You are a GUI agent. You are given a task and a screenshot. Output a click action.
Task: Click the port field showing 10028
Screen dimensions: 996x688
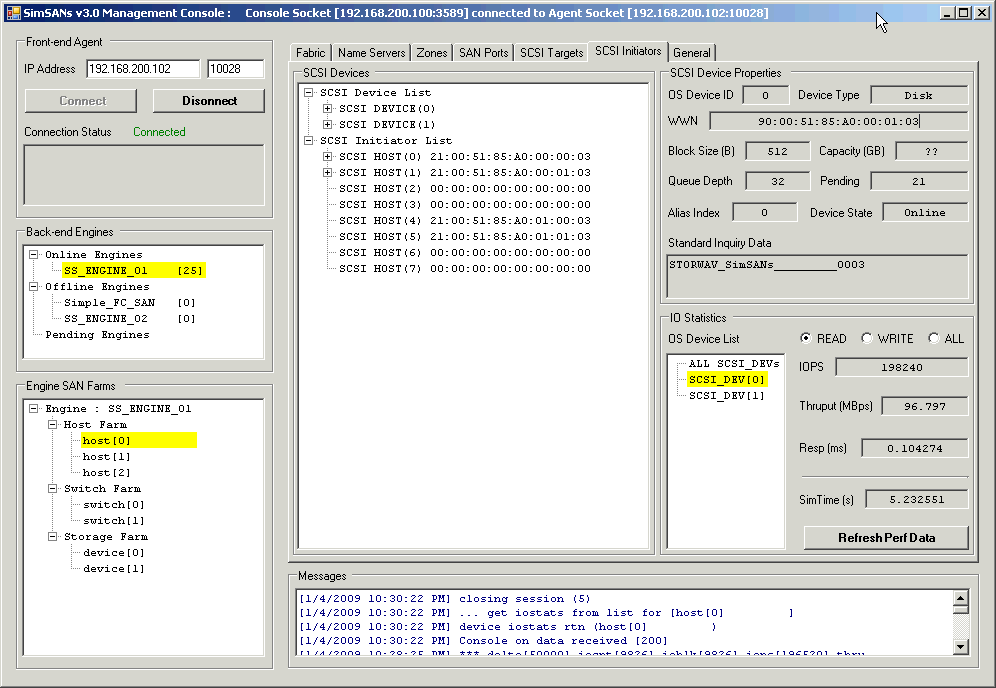(x=235, y=69)
